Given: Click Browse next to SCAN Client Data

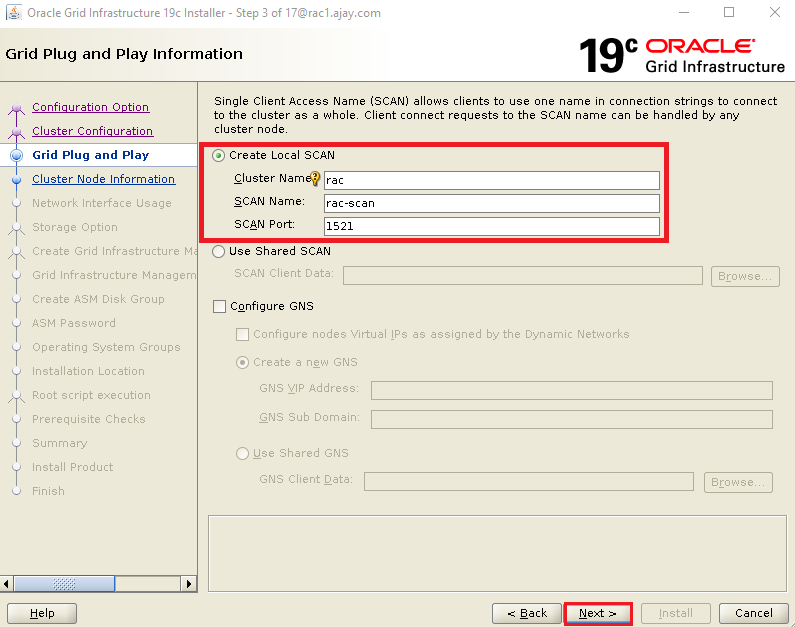Looking at the screenshot, I should click(x=745, y=276).
